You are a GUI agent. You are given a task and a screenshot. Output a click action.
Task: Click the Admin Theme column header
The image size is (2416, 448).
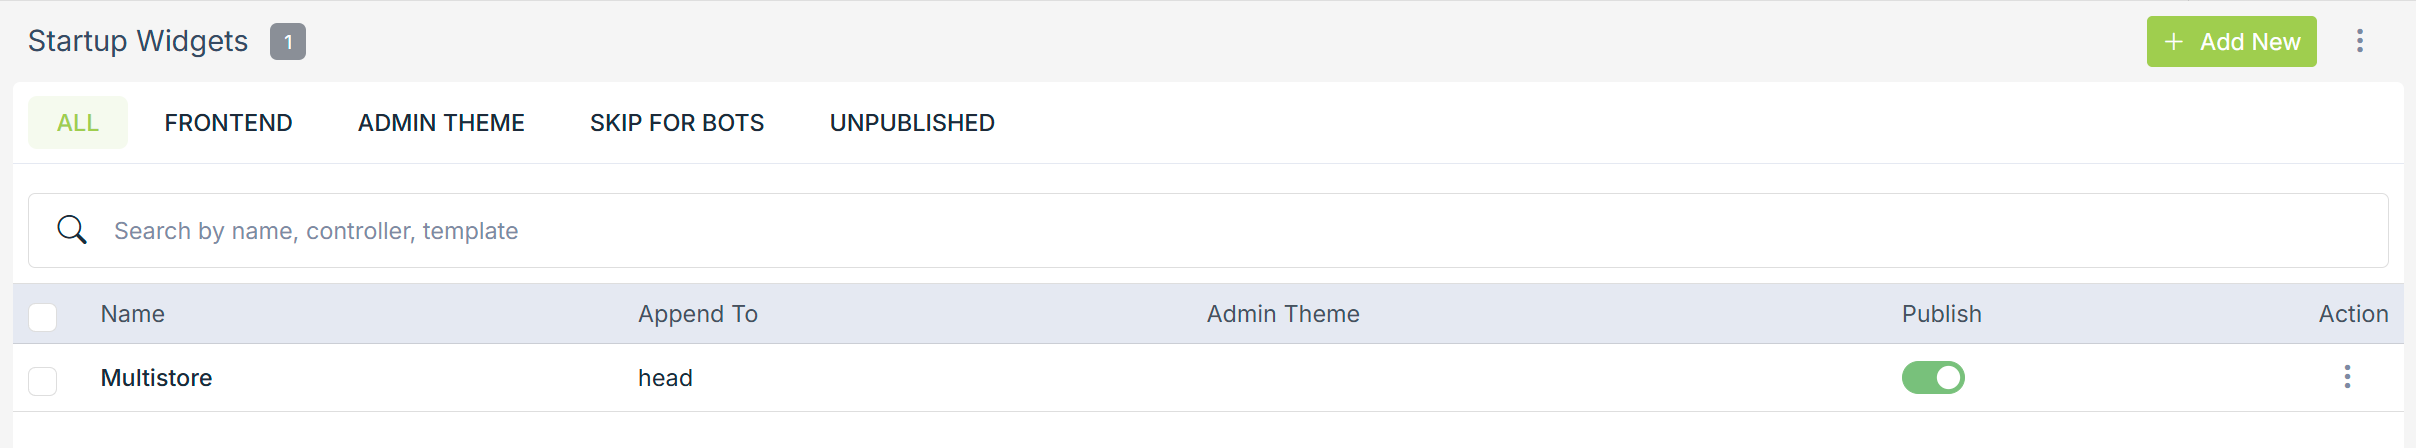pyautogui.click(x=1283, y=314)
